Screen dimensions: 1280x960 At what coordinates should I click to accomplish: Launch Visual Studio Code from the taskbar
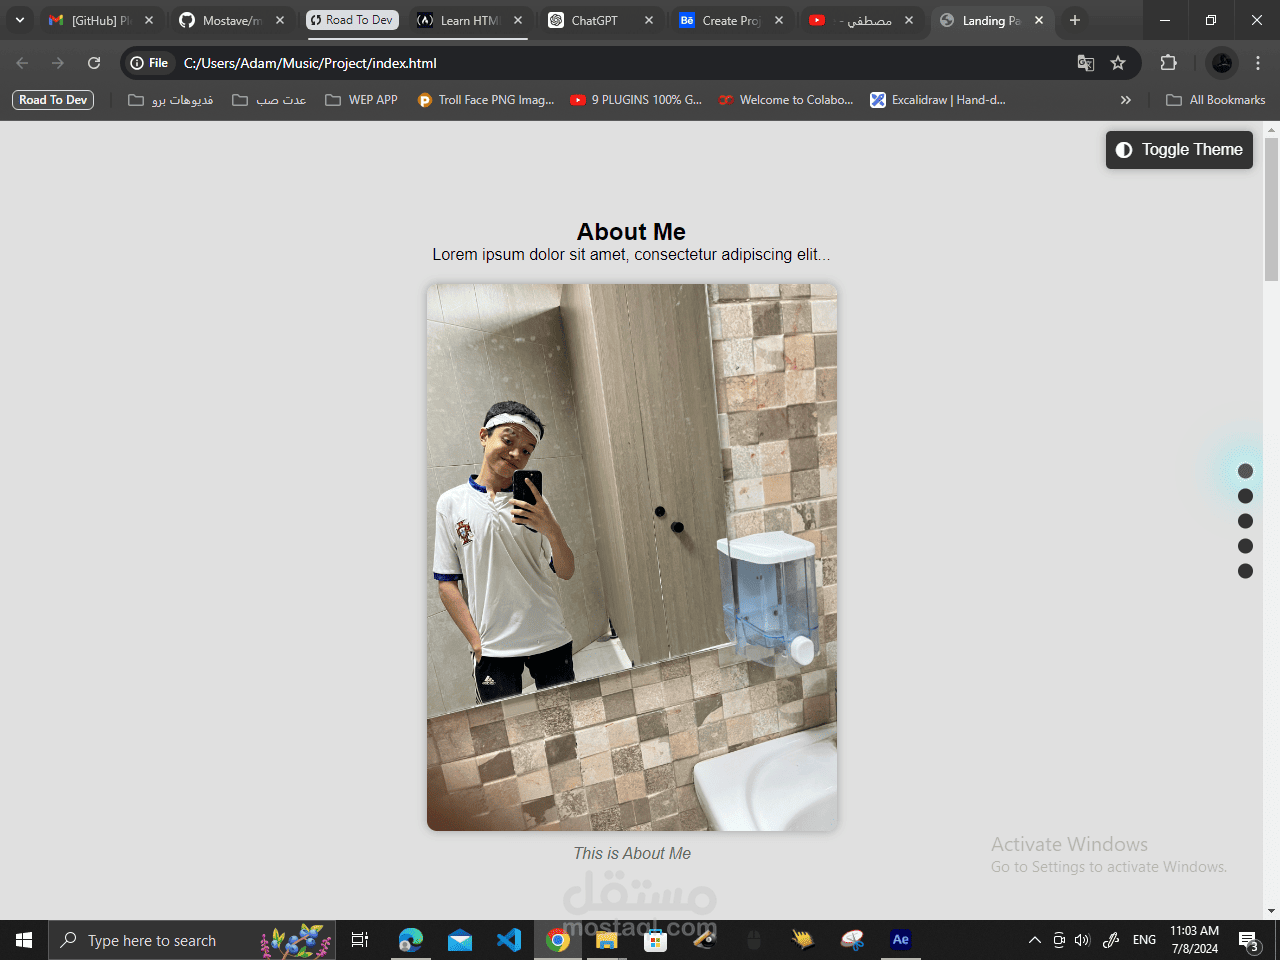pyautogui.click(x=509, y=940)
